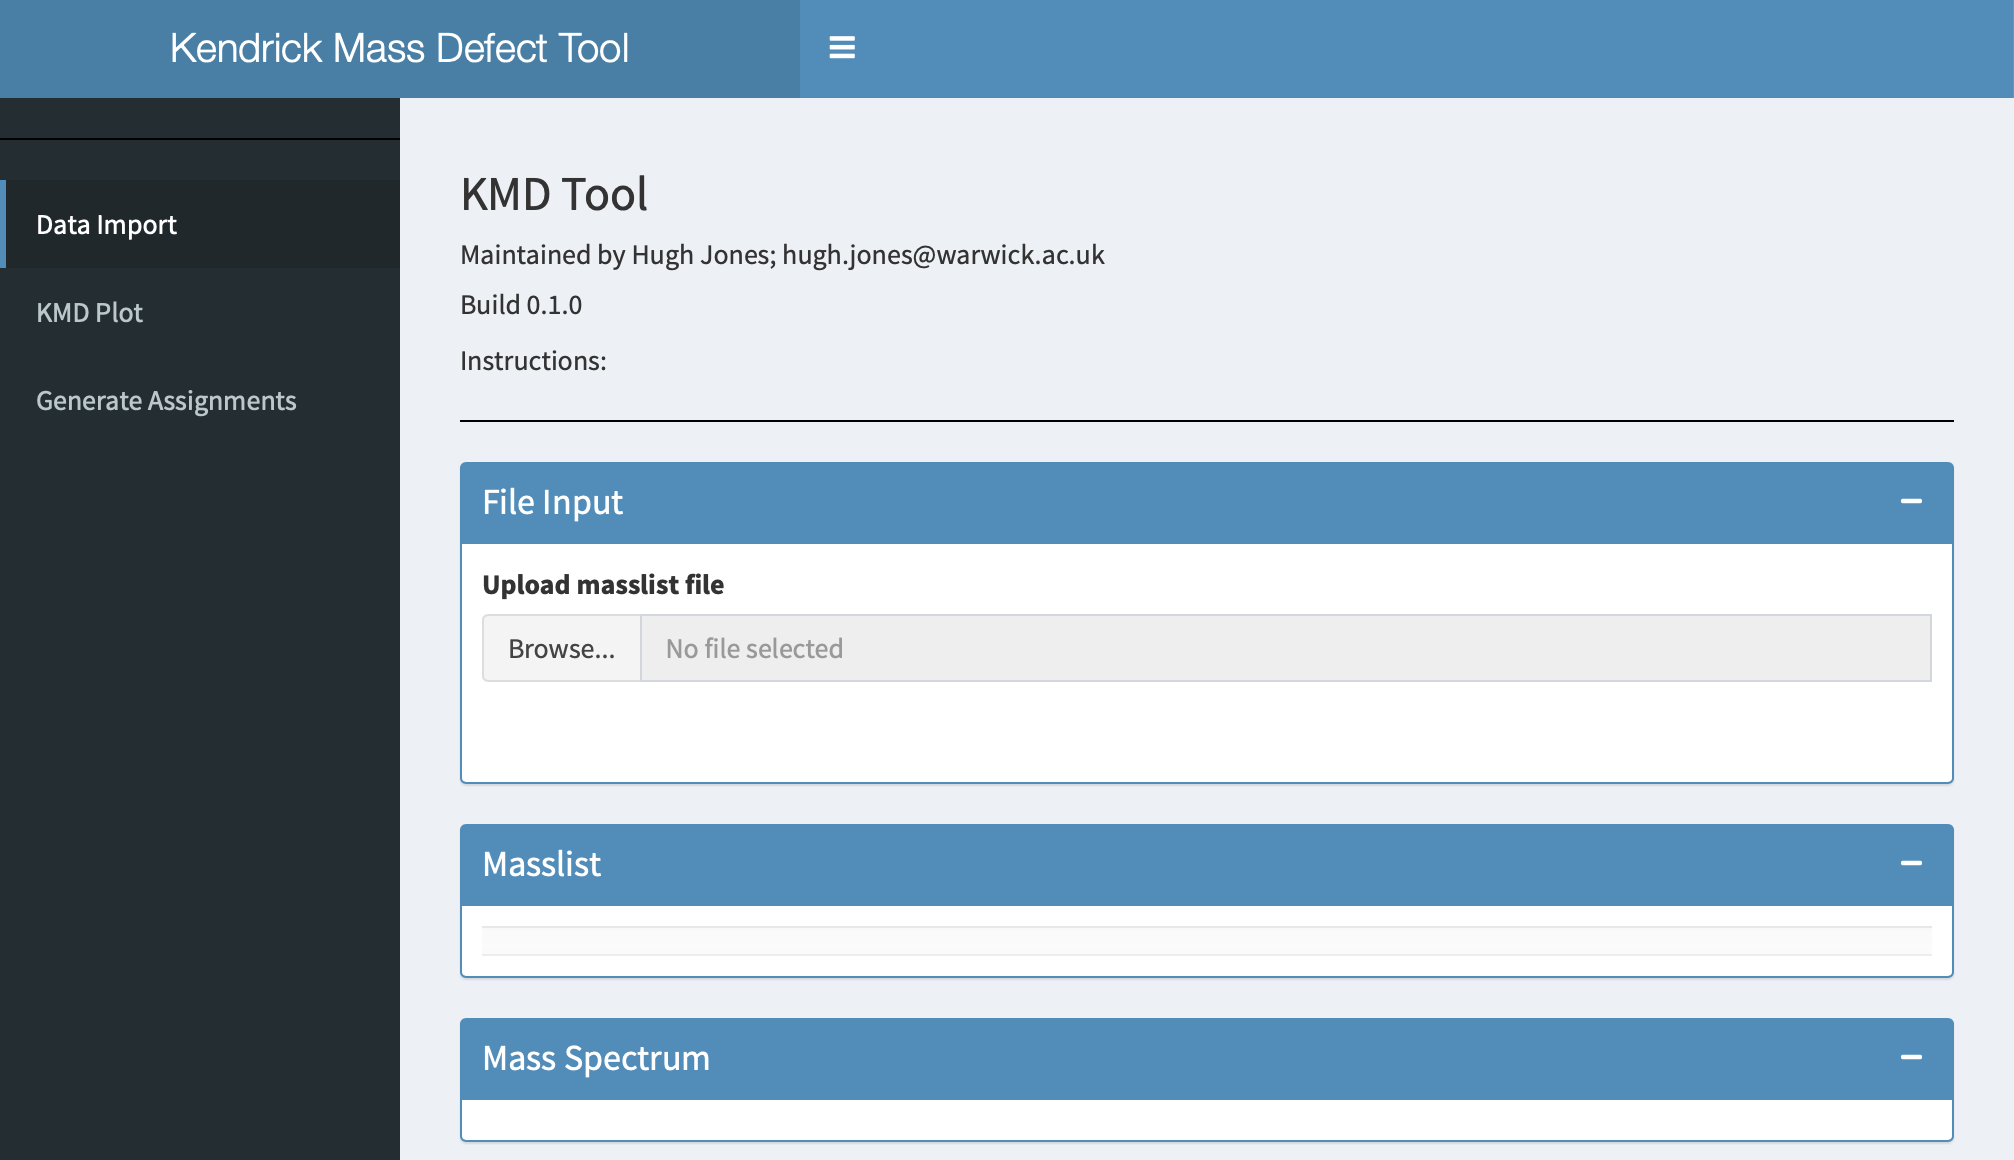Screen dimensions: 2014x1160
Task: Minimize the Mass Spectrum panel
Action: [1911, 1058]
